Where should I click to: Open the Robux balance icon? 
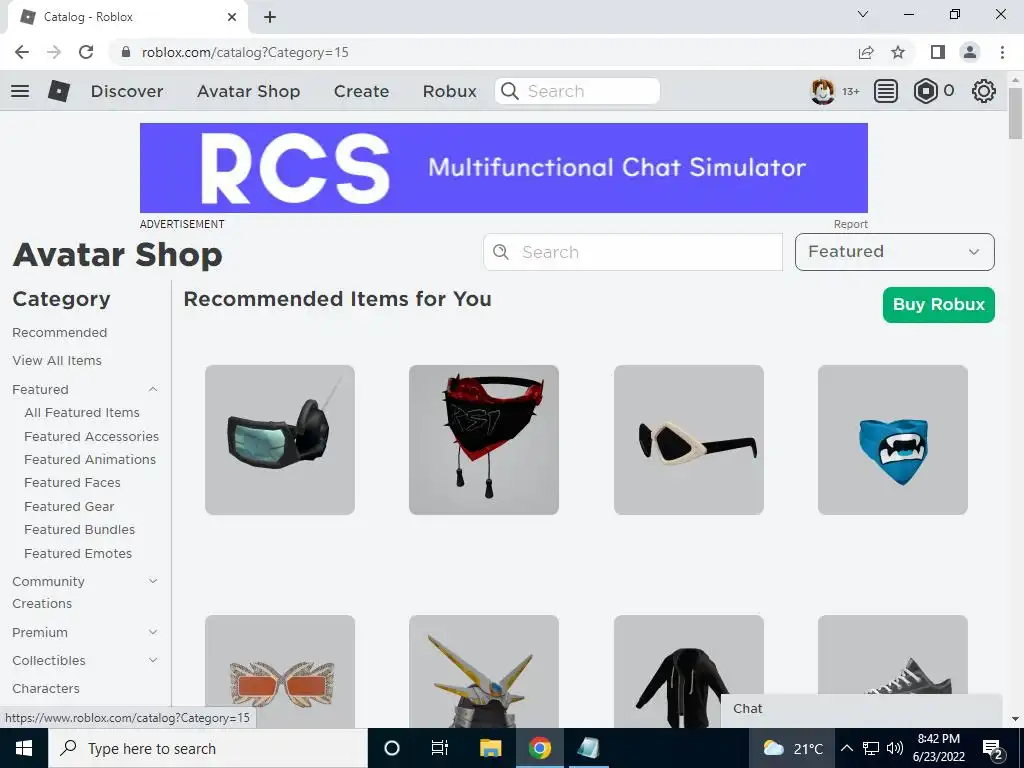point(925,91)
